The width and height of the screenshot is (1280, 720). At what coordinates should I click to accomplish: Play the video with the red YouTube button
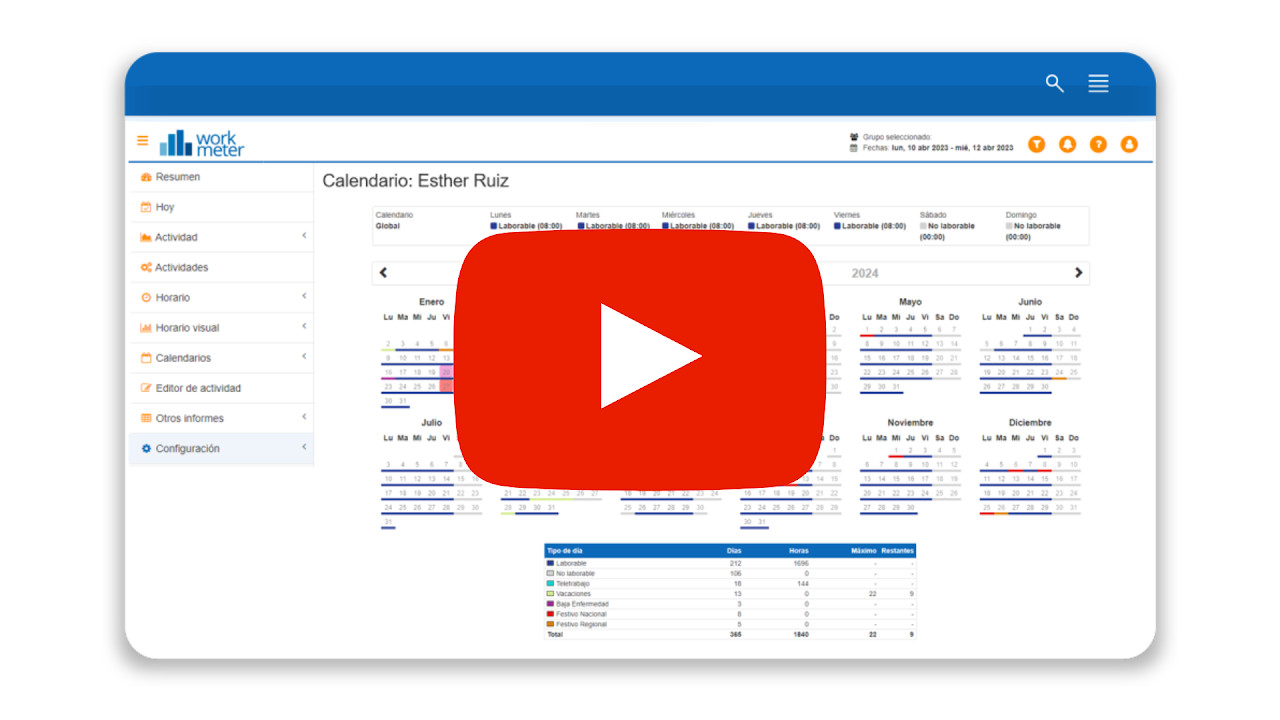tap(640, 357)
